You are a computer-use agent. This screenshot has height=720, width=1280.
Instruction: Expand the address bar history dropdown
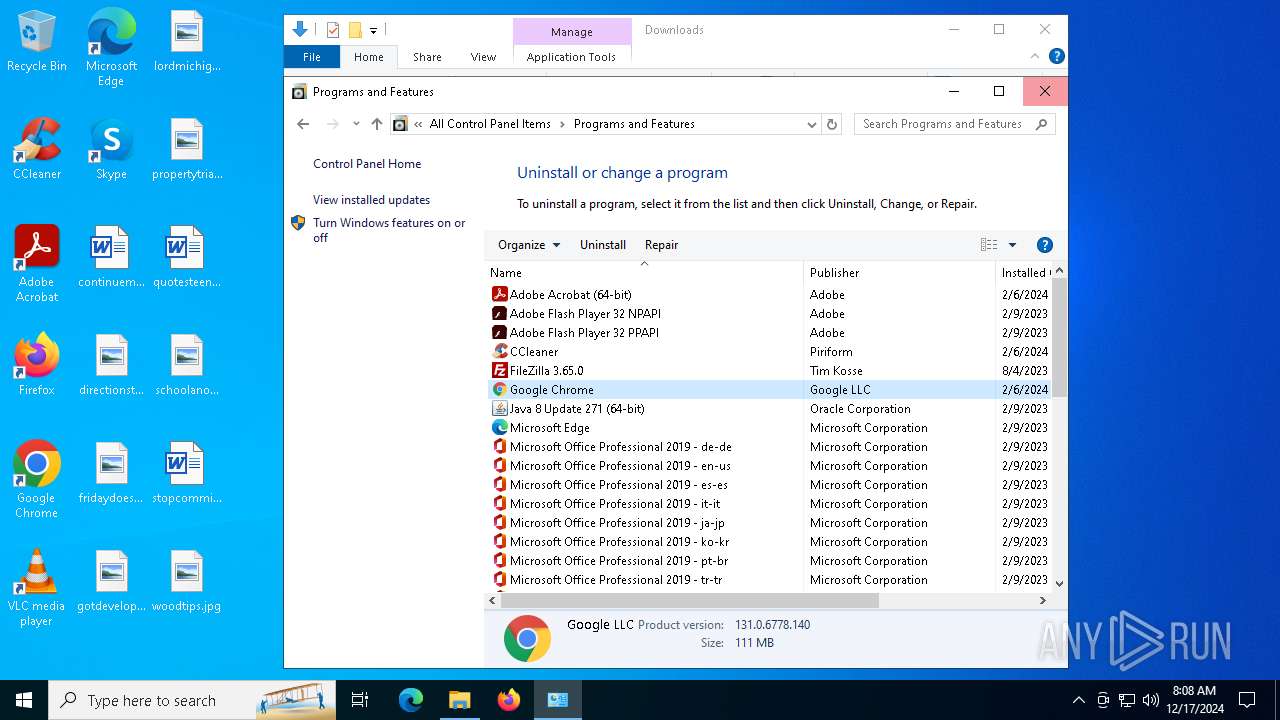click(811, 124)
